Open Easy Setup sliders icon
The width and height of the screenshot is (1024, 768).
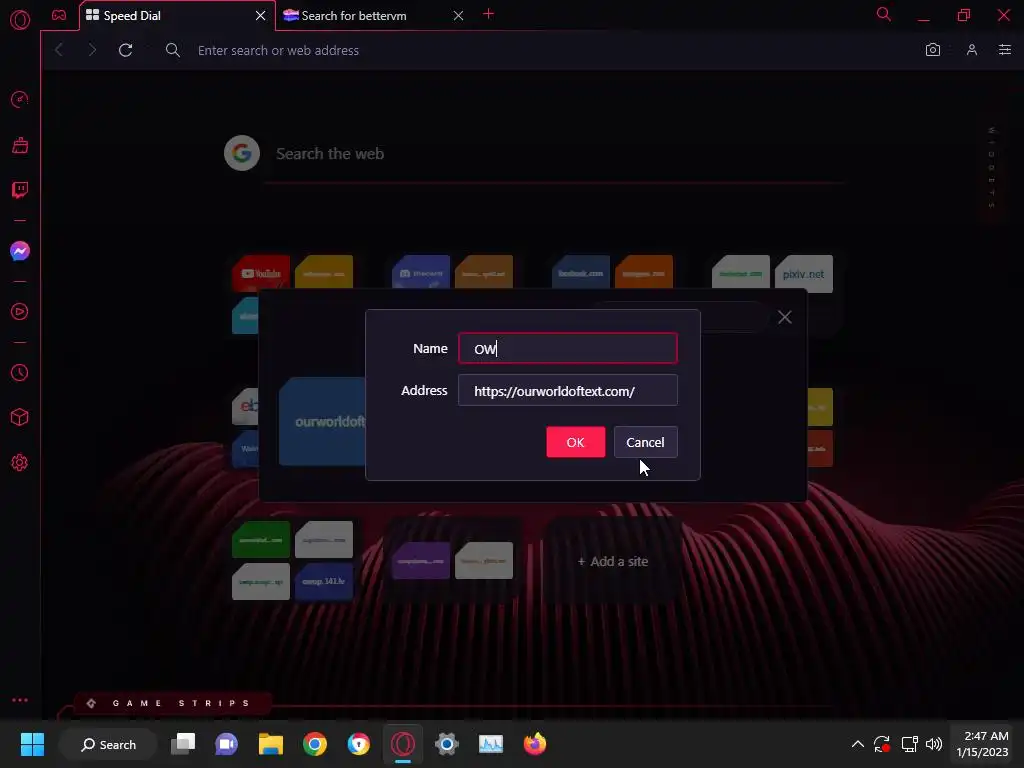[1005, 50]
